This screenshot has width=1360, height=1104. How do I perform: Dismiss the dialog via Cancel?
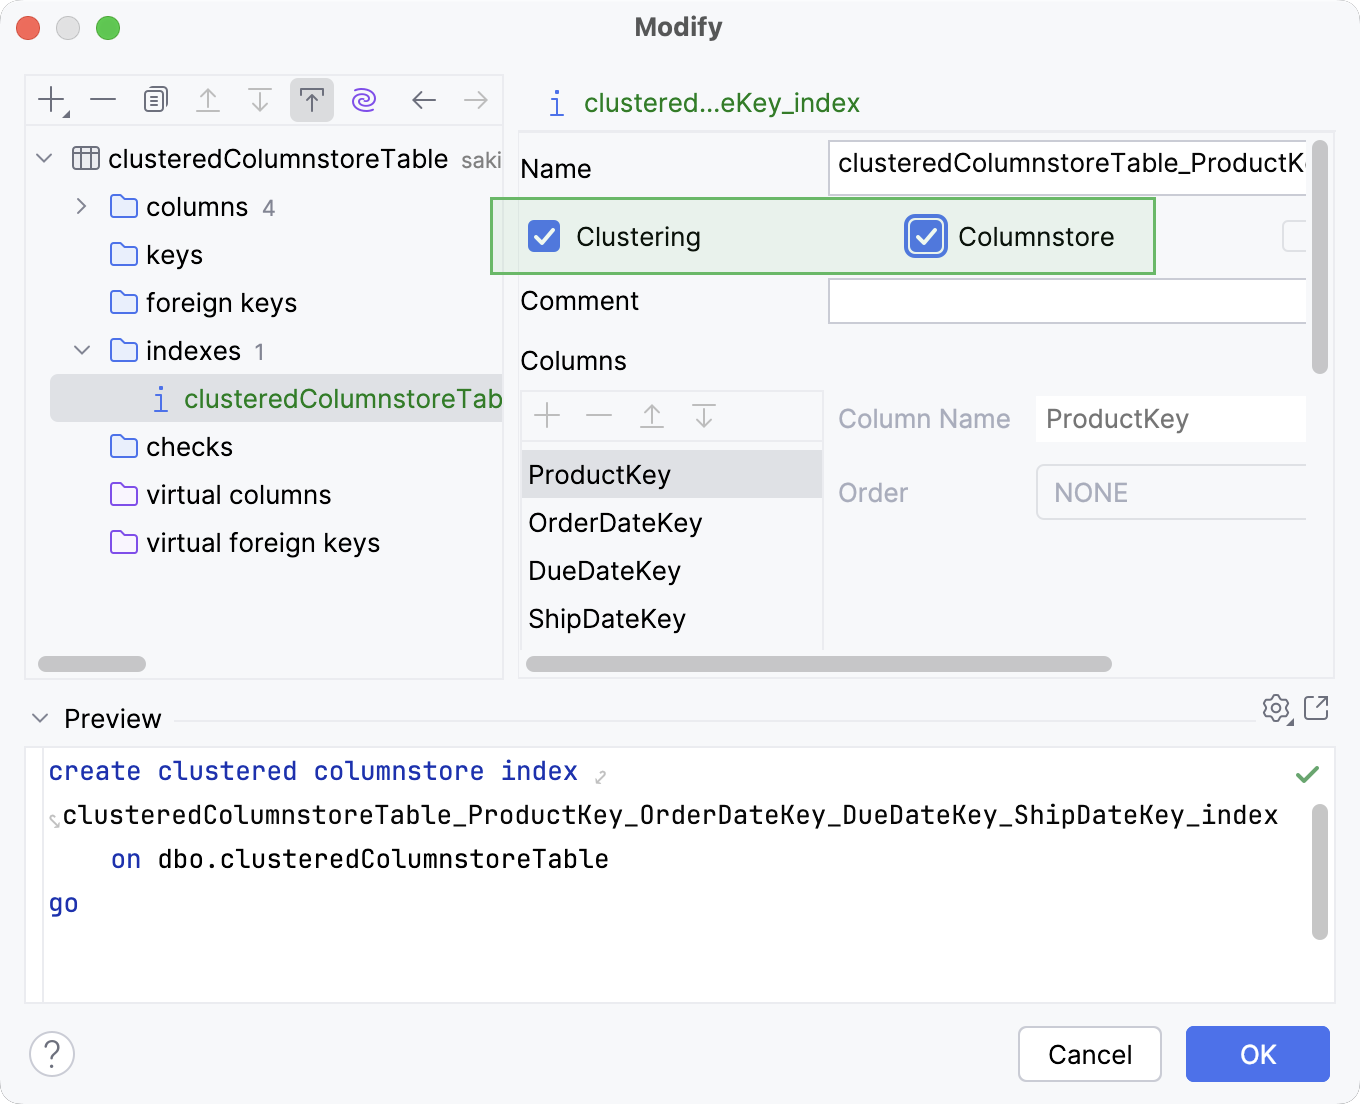click(1089, 1054)
